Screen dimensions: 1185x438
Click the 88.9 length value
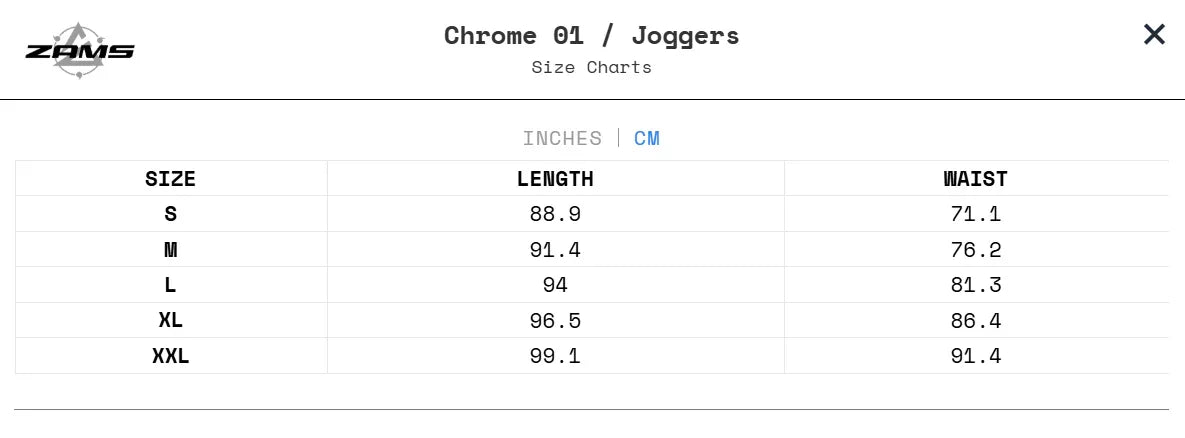(x=555, y=214)
